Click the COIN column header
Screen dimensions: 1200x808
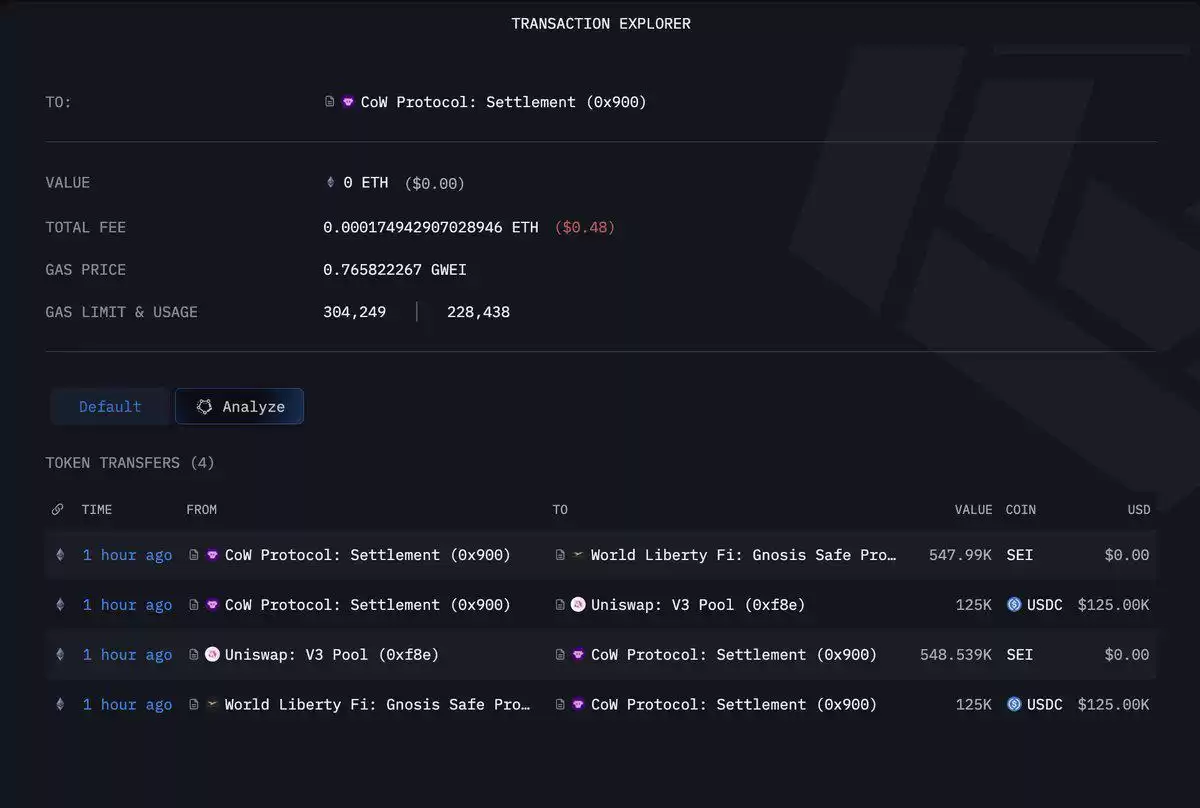coord(1021,510)
